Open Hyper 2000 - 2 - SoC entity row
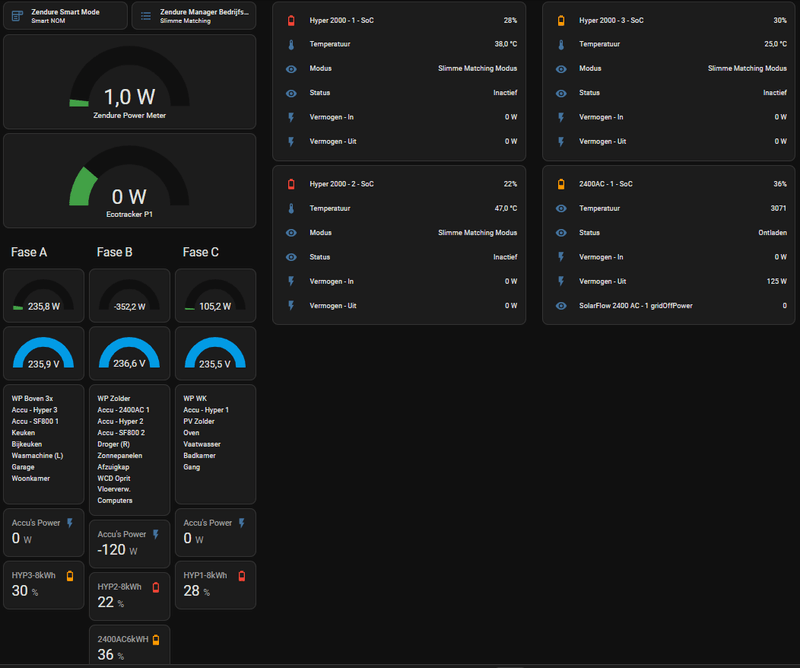 (x=399, y=184)
